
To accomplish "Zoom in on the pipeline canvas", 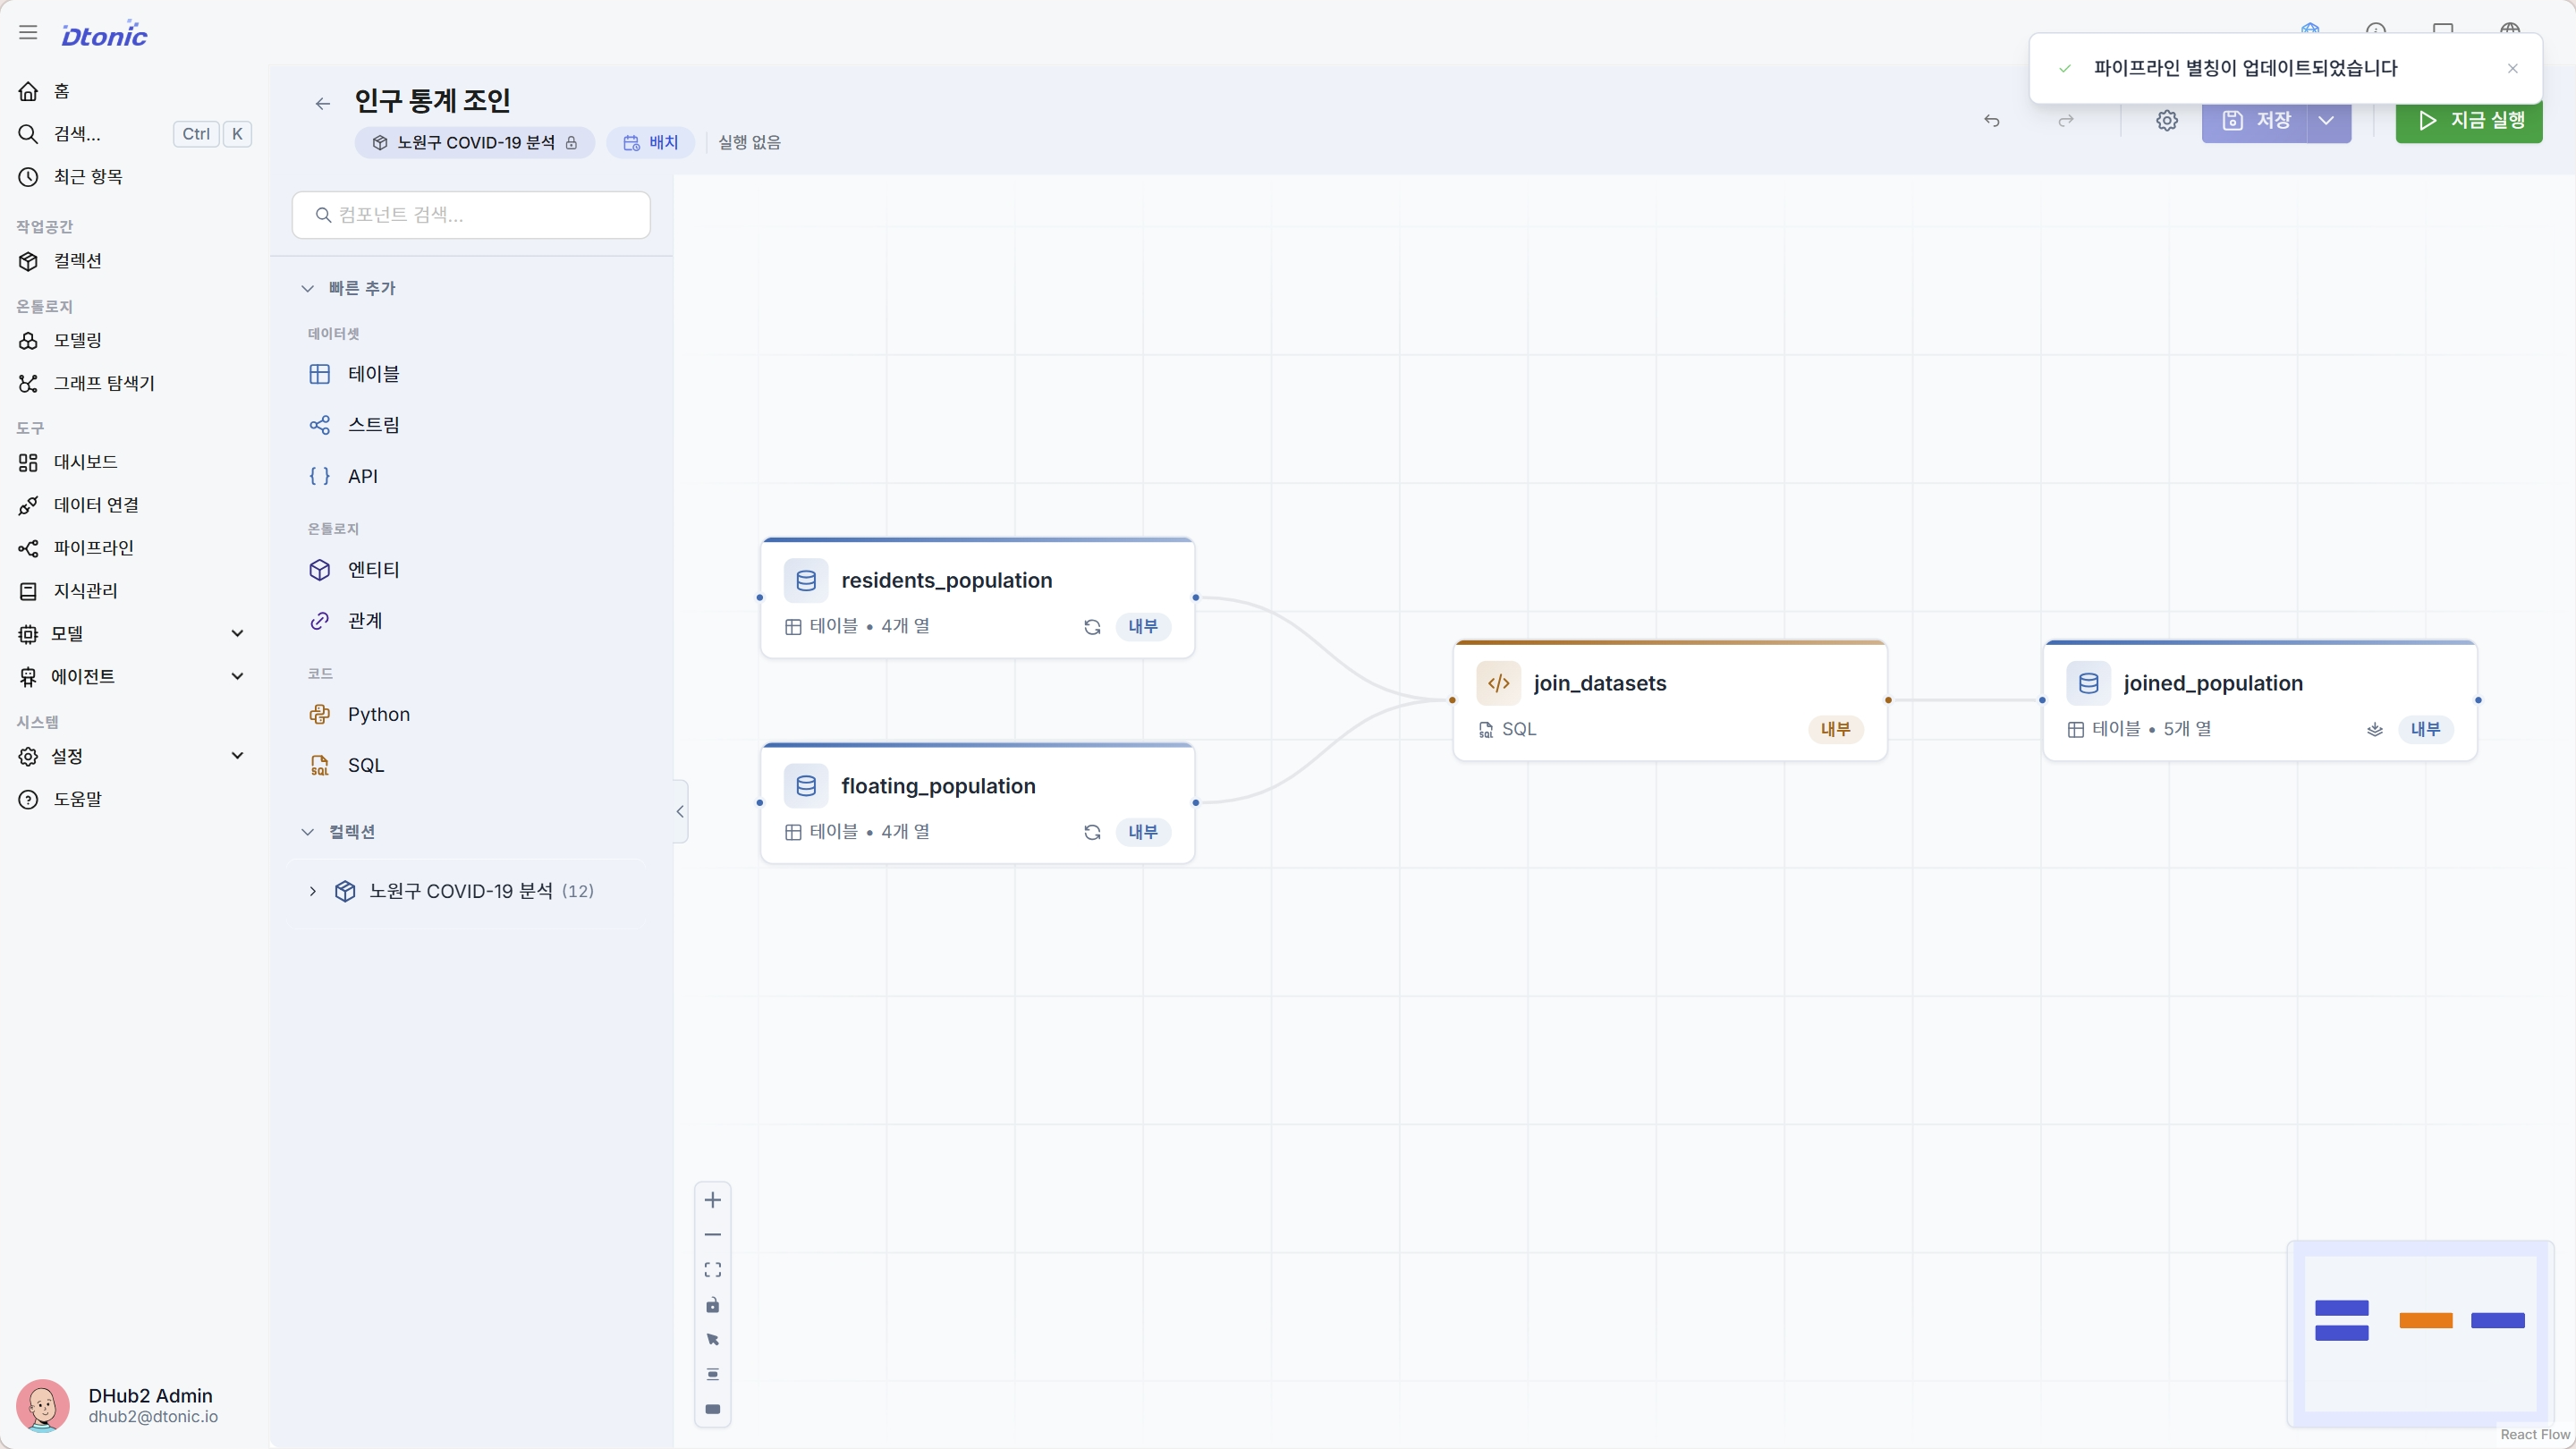I will (712, 1200).
